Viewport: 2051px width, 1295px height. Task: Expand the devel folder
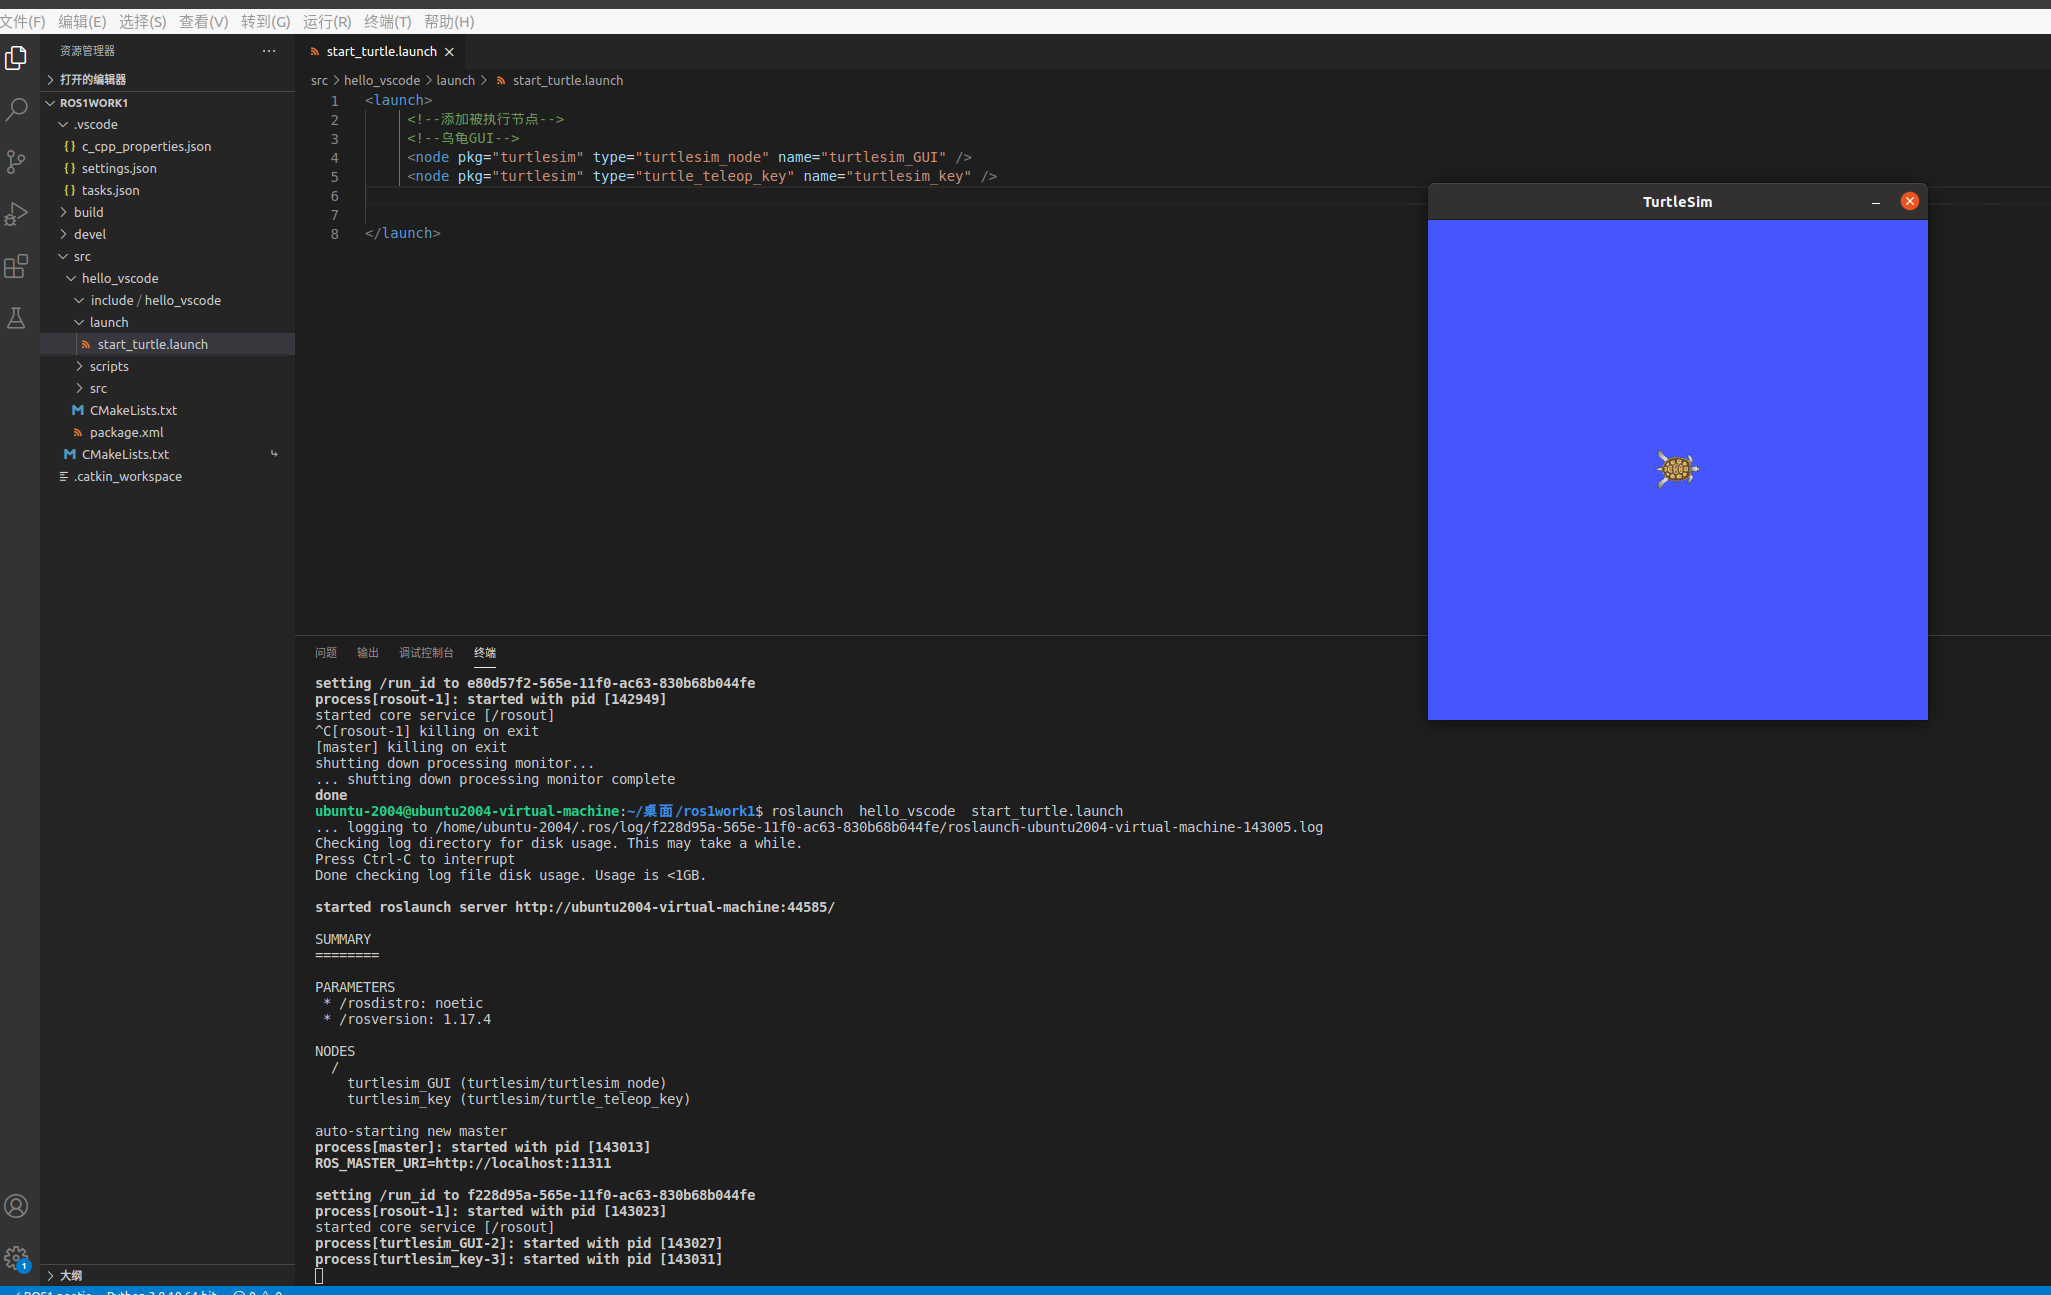[x=89, y=234]
